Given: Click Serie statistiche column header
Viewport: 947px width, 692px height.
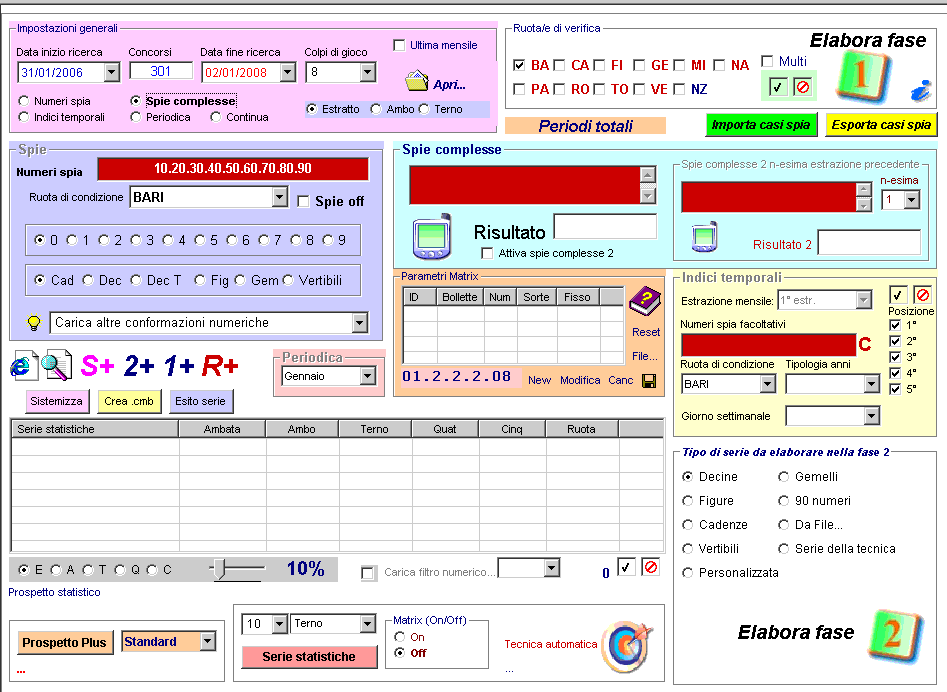Looking at the screenshot, I should click(x=95, y=429).
